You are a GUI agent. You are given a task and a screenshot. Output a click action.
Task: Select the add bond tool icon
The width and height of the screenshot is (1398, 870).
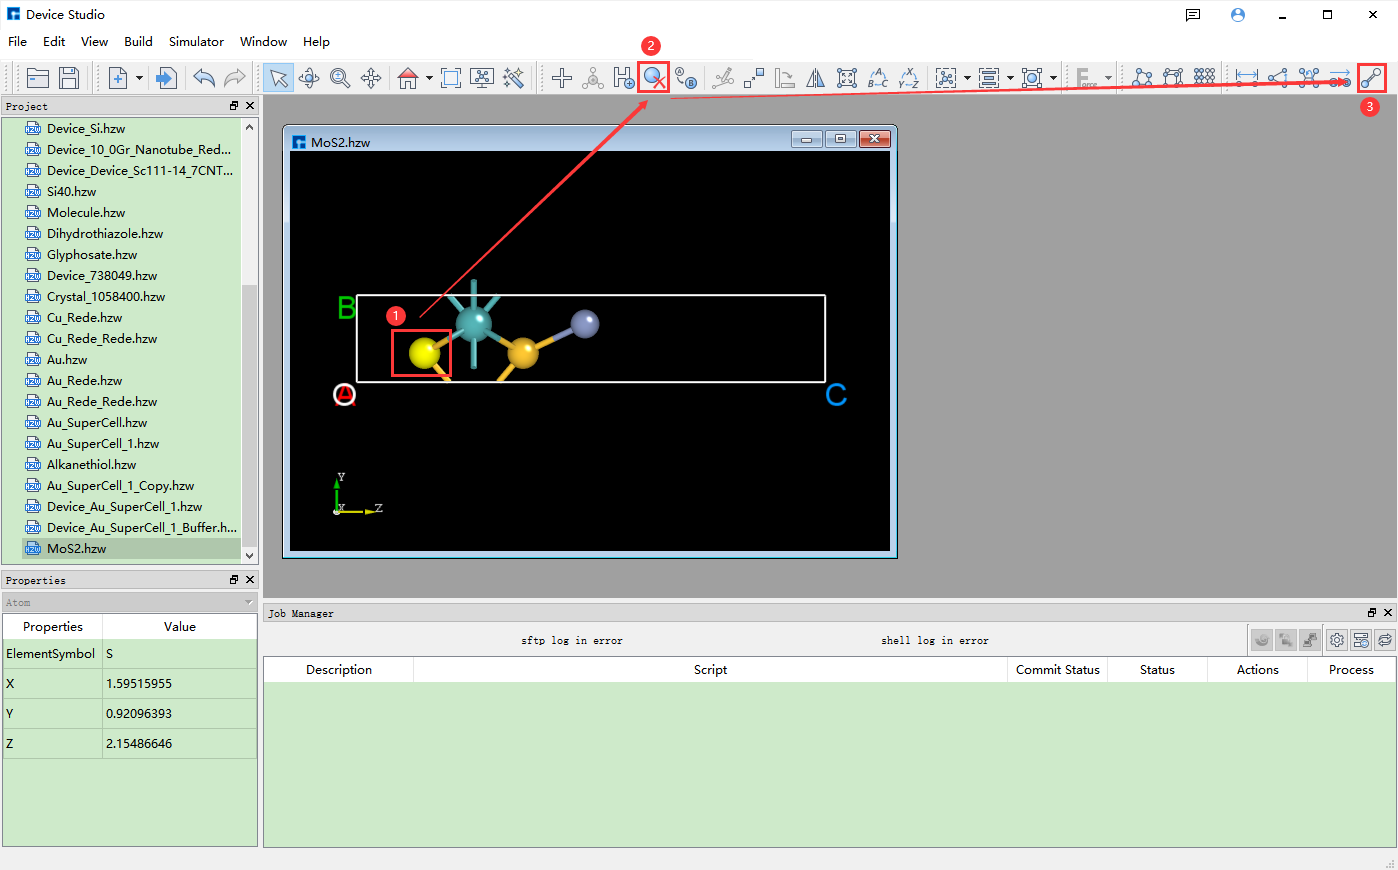tap(1371, 77)
